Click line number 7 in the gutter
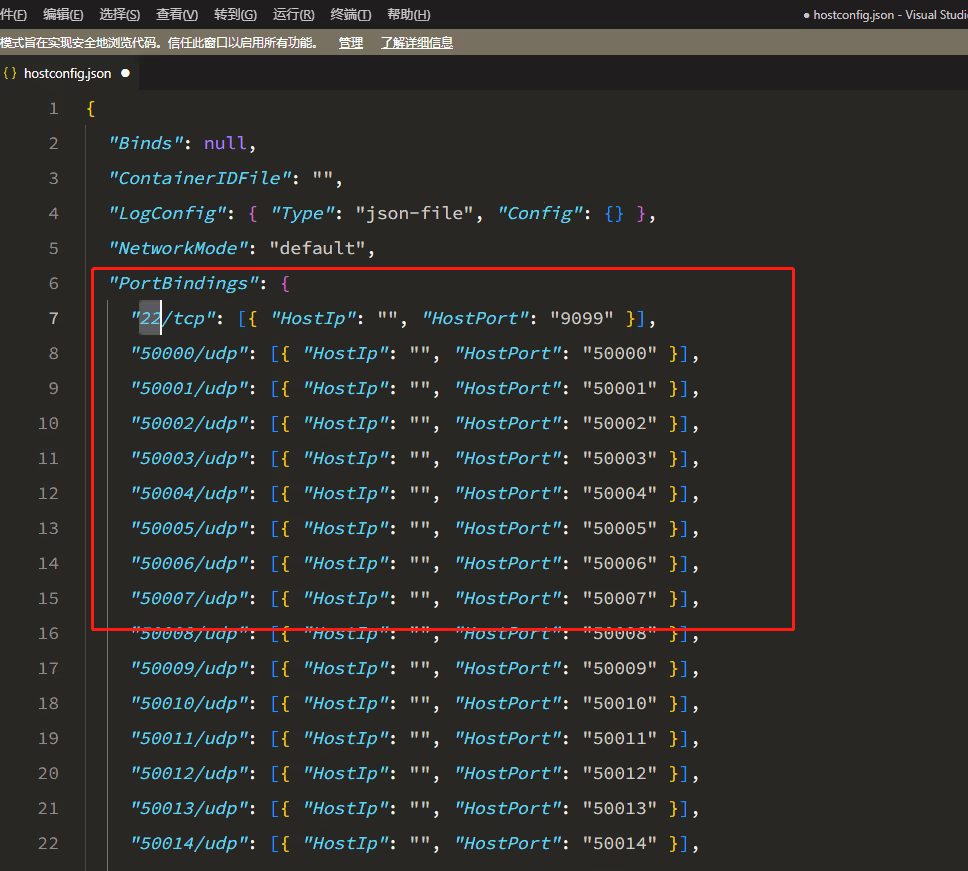The height and width of the screenshot is (871, 968). (x=54, y=319)
